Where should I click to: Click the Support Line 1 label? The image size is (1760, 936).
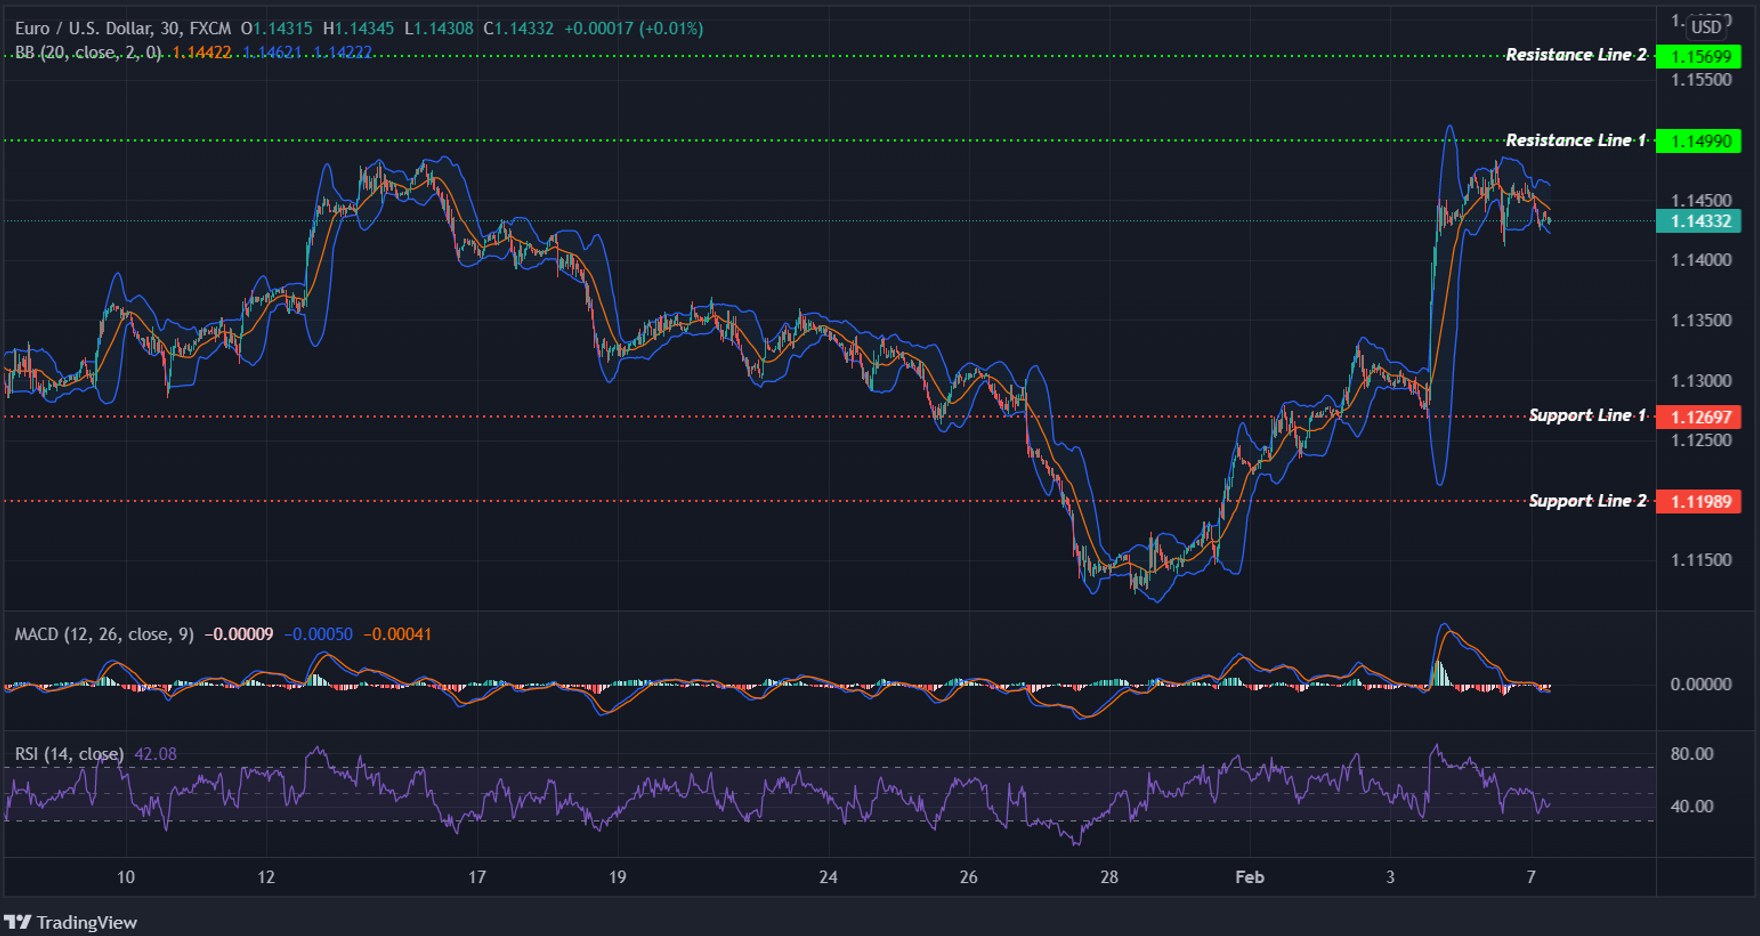pyautogui.click(x=1587, y=415)
